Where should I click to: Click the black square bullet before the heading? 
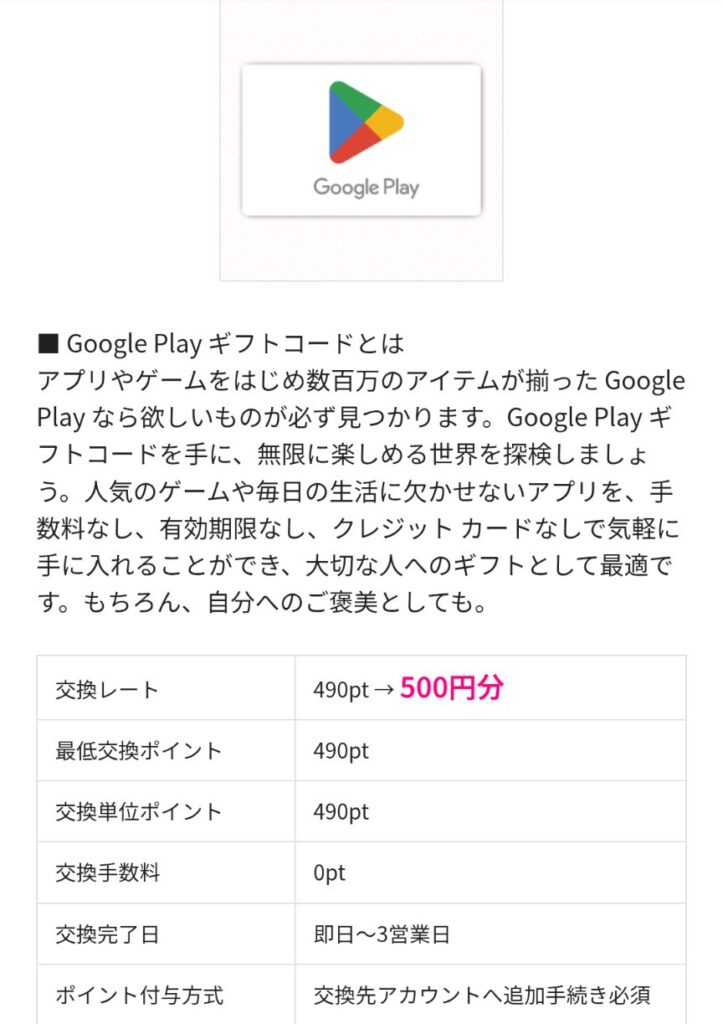47,345
